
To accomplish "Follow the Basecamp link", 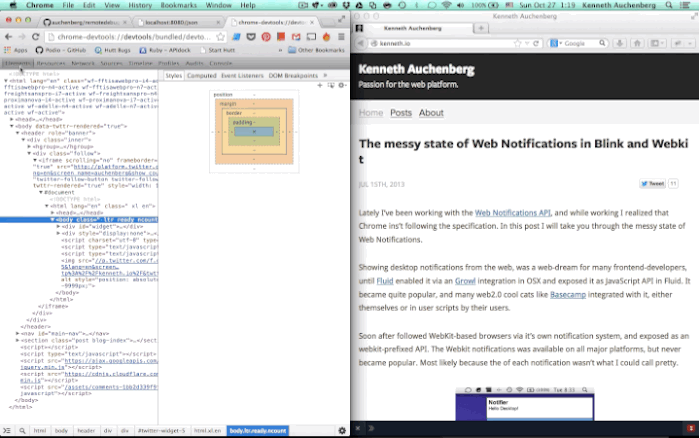I will coord(568,295).
